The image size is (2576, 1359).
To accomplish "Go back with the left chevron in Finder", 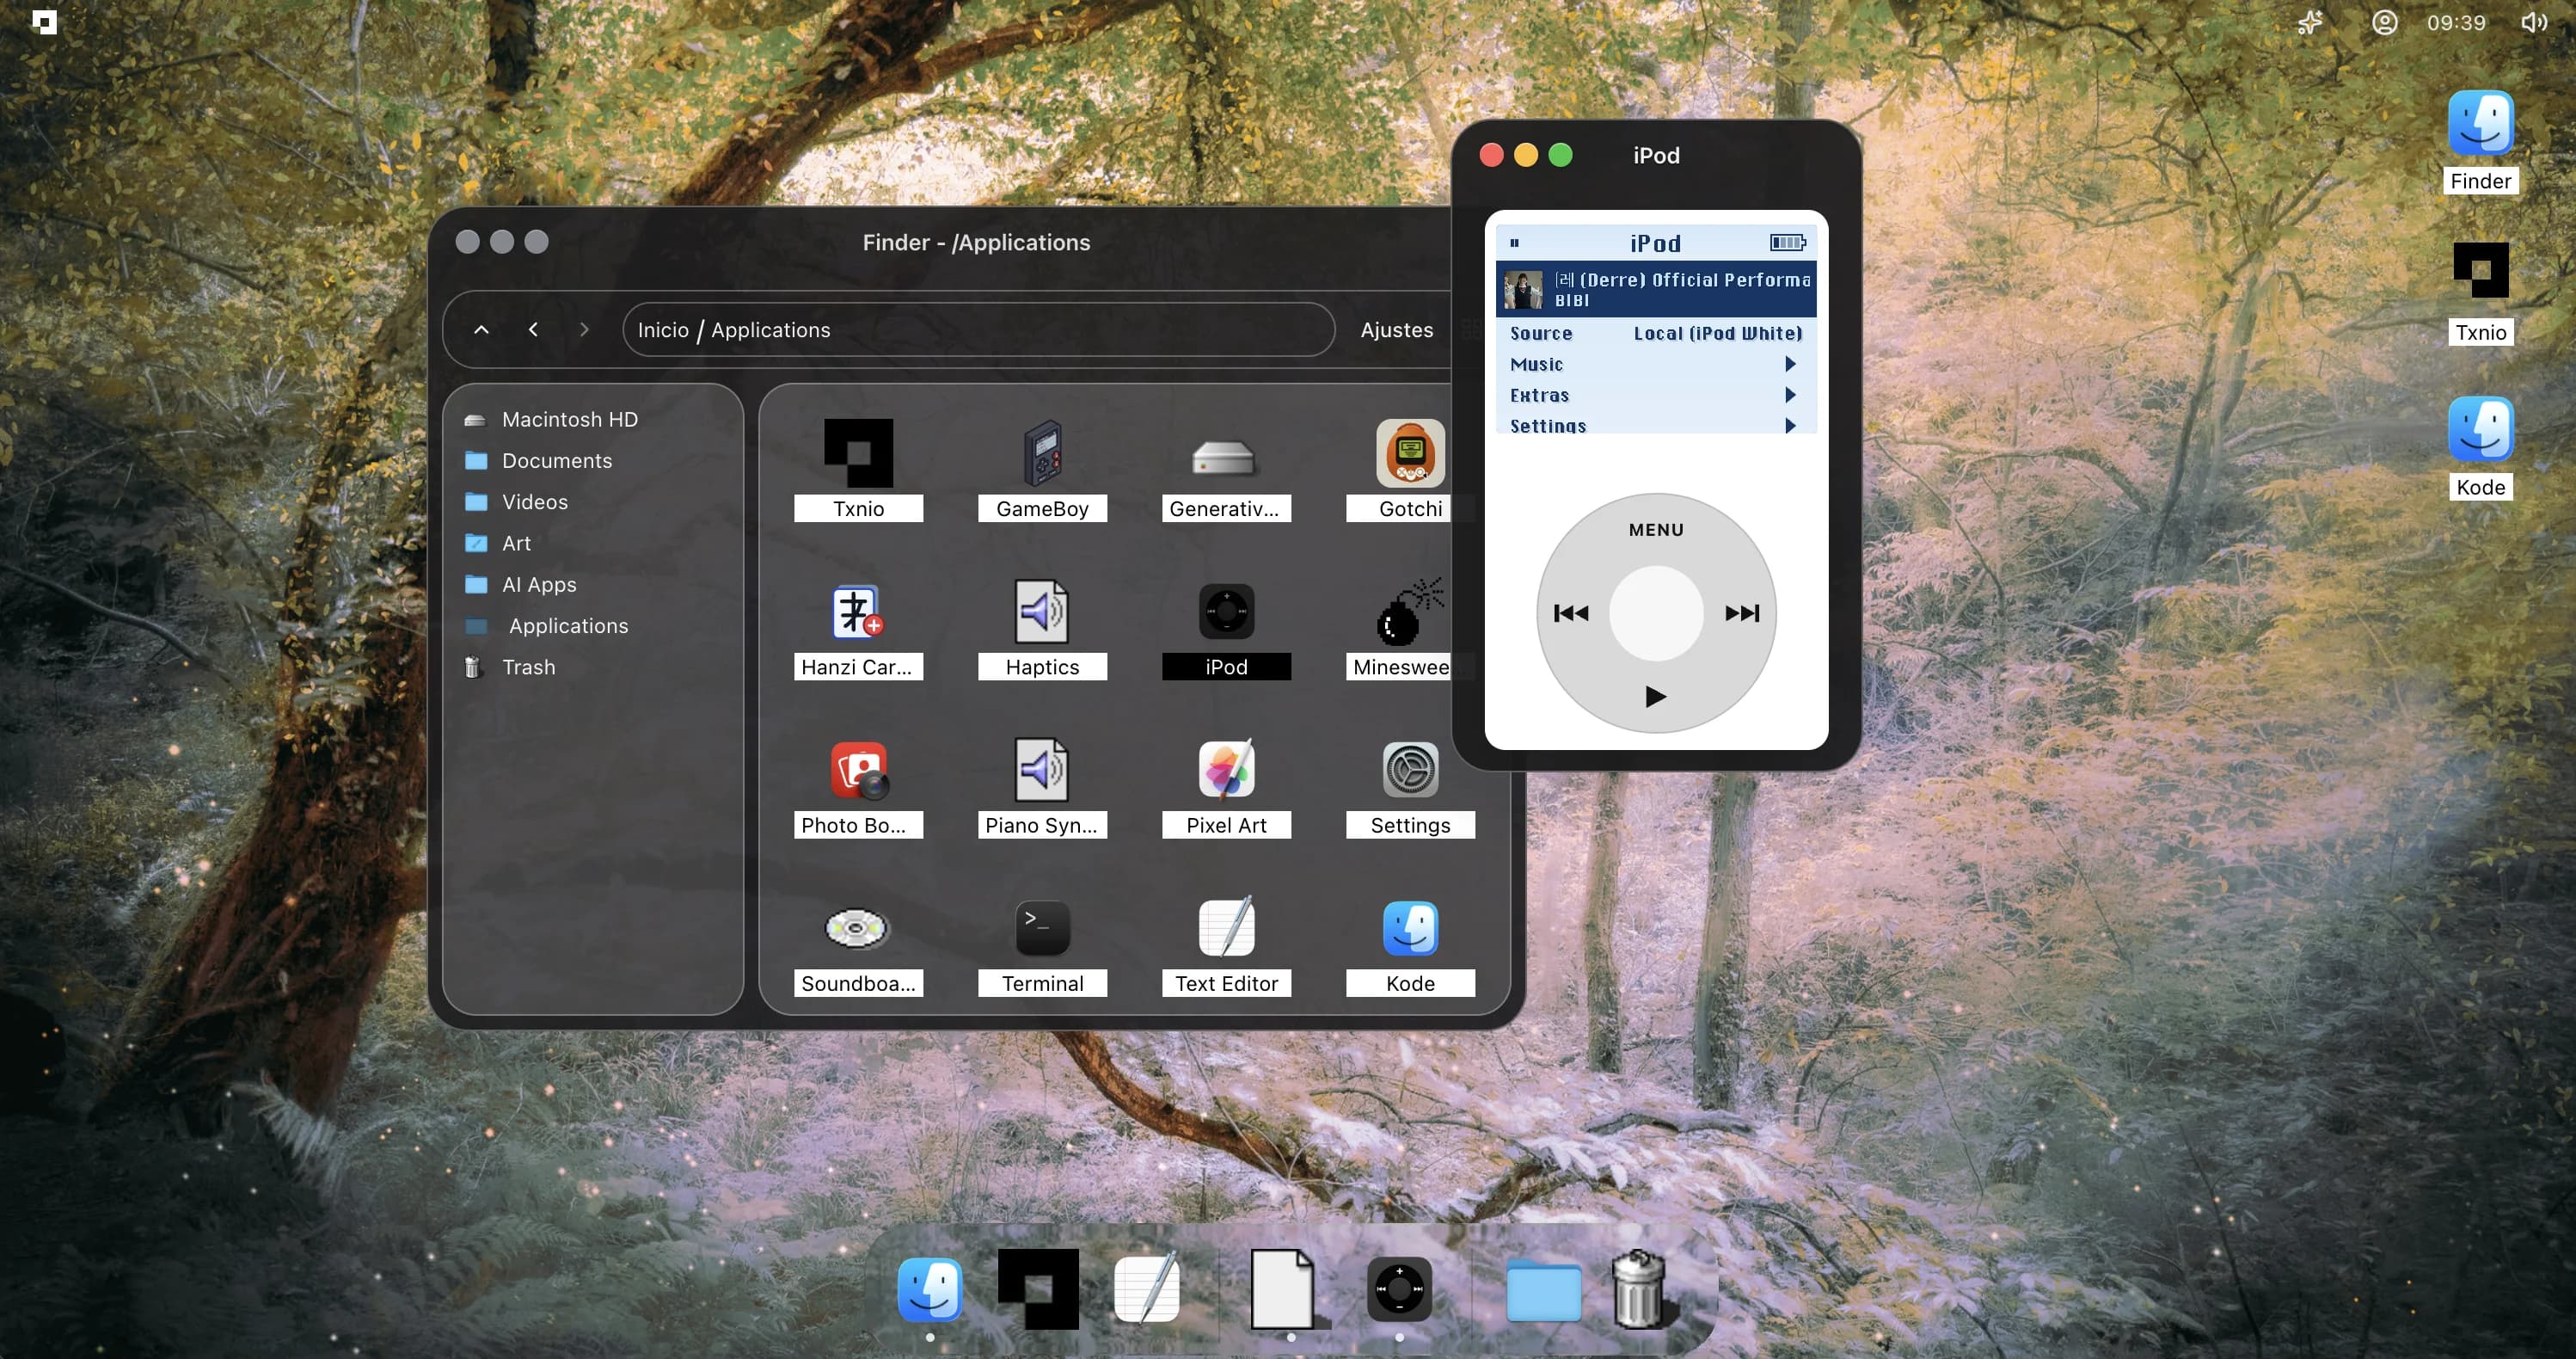I will click(533, 329).
